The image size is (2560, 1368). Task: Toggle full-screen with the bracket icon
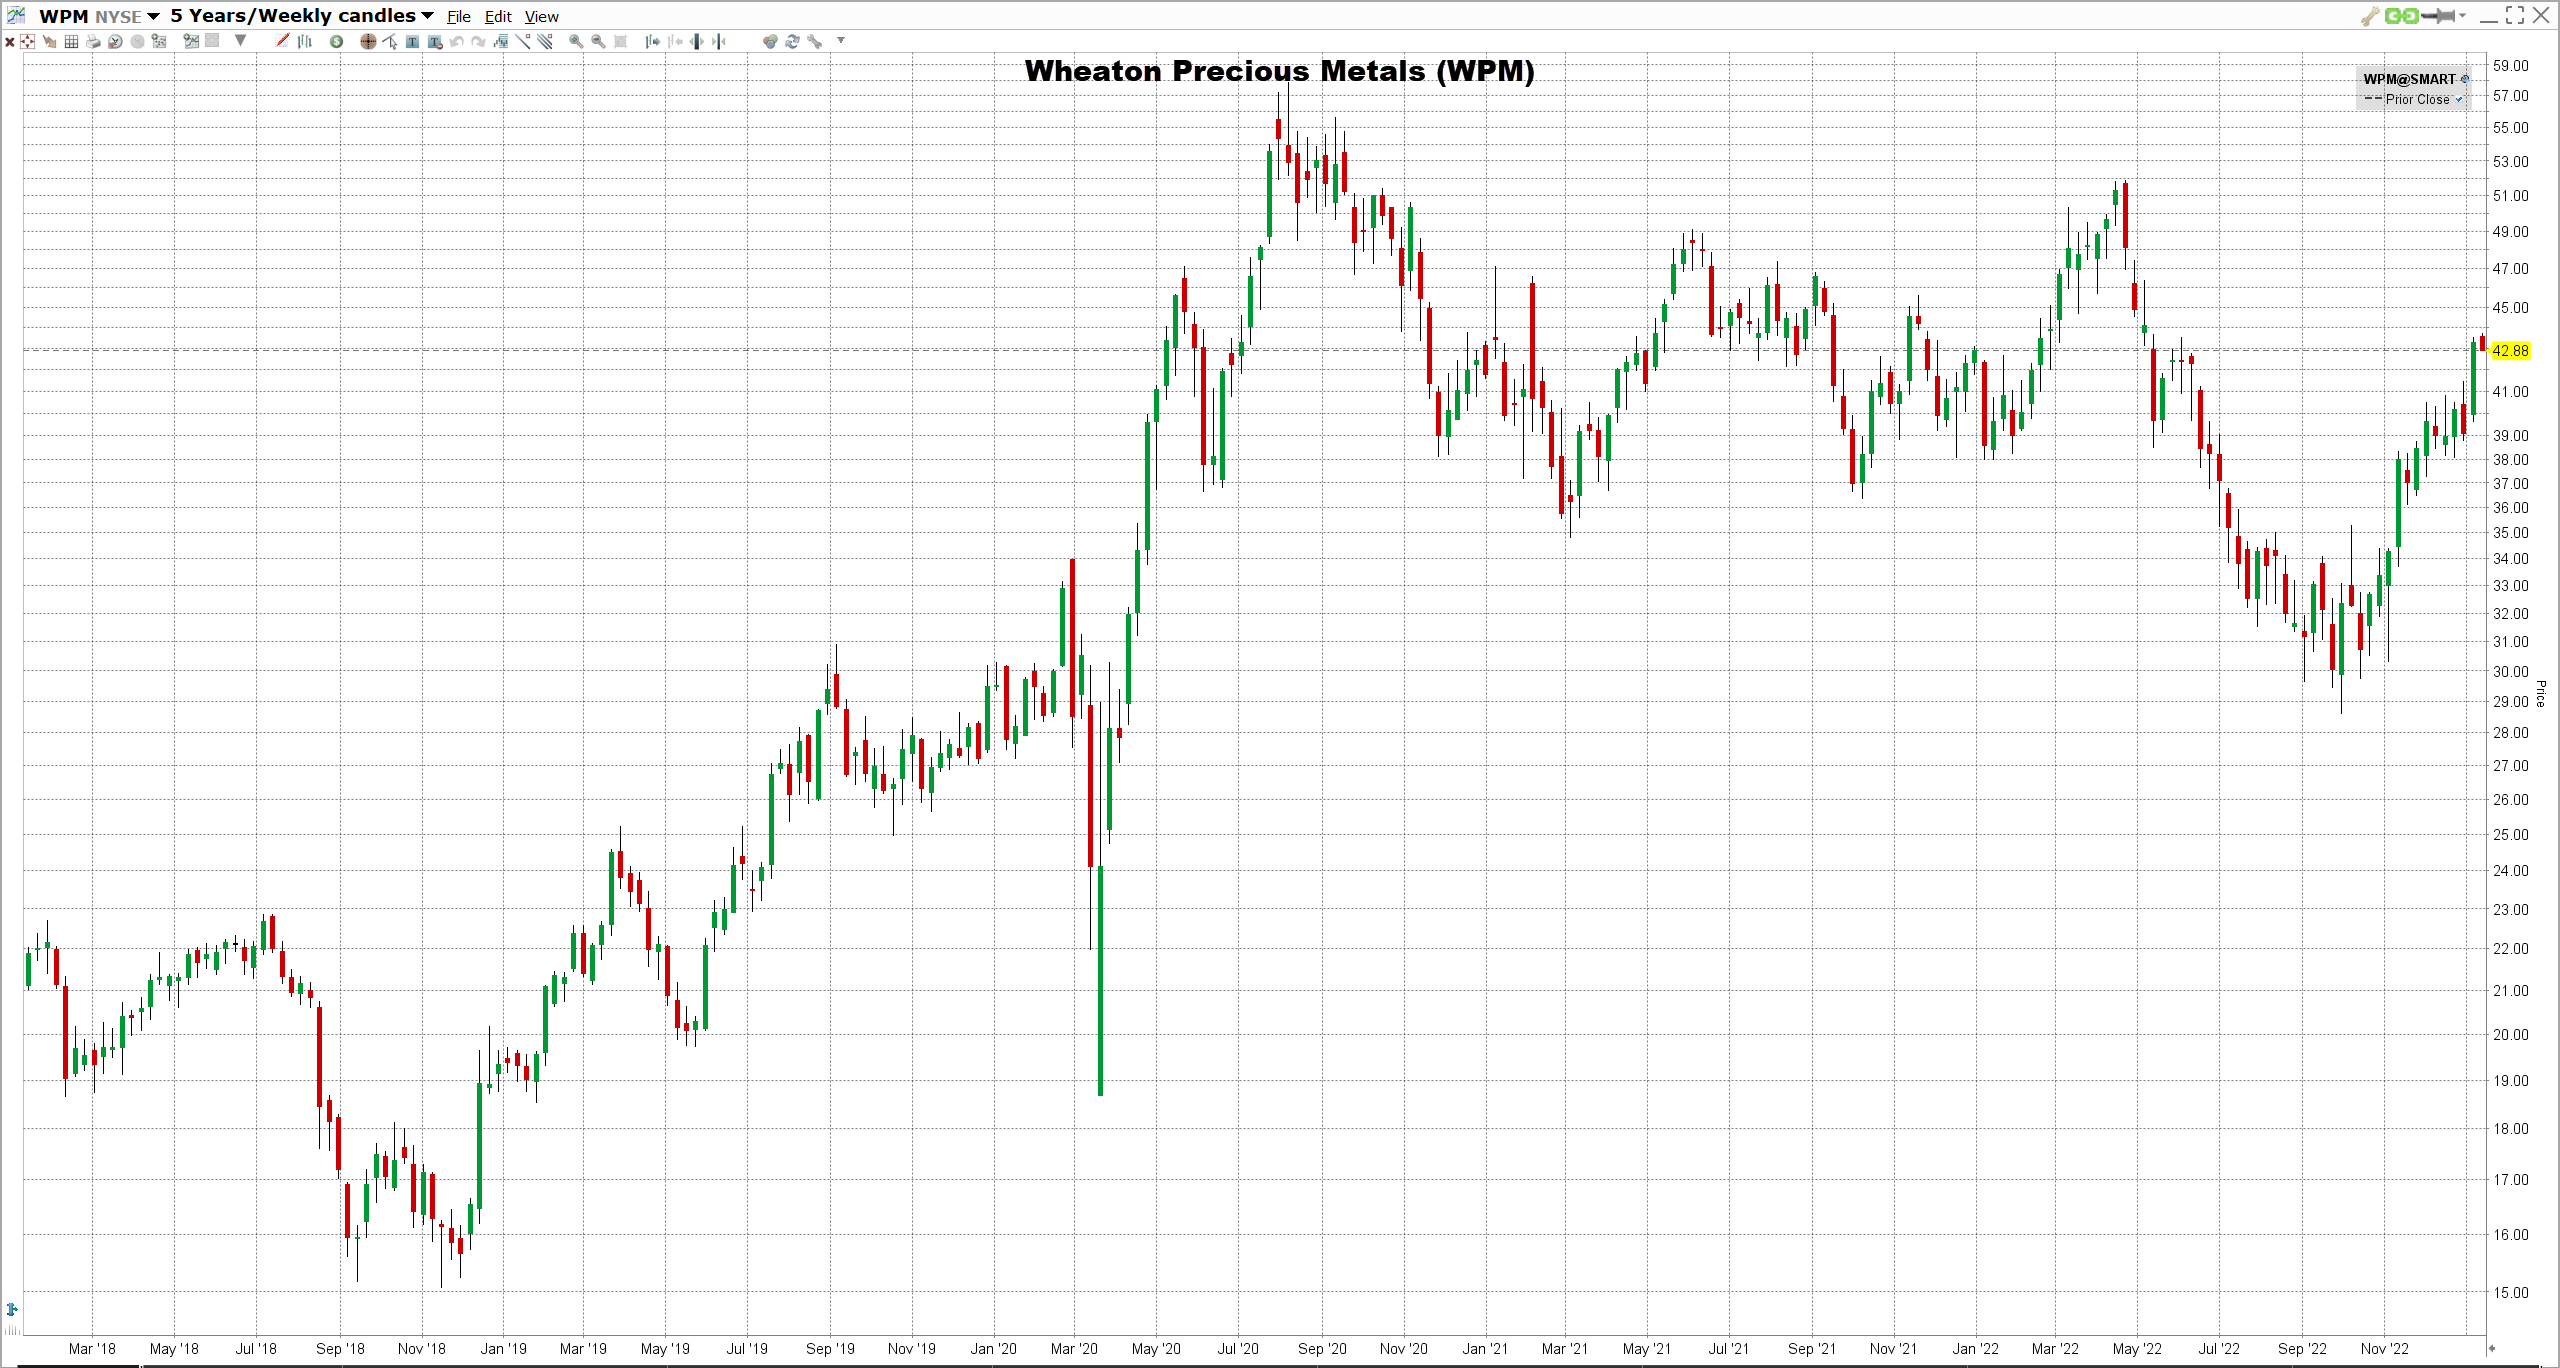pos(2515,15)
